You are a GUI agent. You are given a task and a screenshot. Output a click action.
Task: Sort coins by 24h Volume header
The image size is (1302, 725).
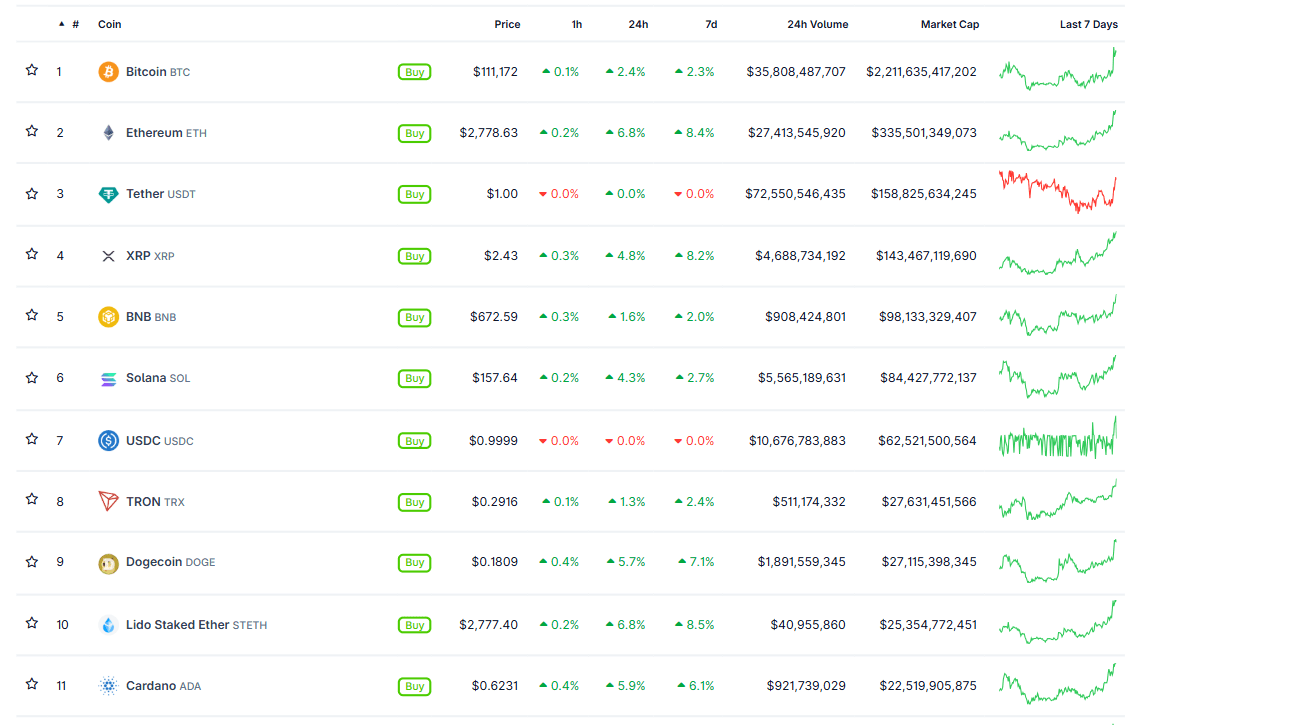click(x=817, y=24)
